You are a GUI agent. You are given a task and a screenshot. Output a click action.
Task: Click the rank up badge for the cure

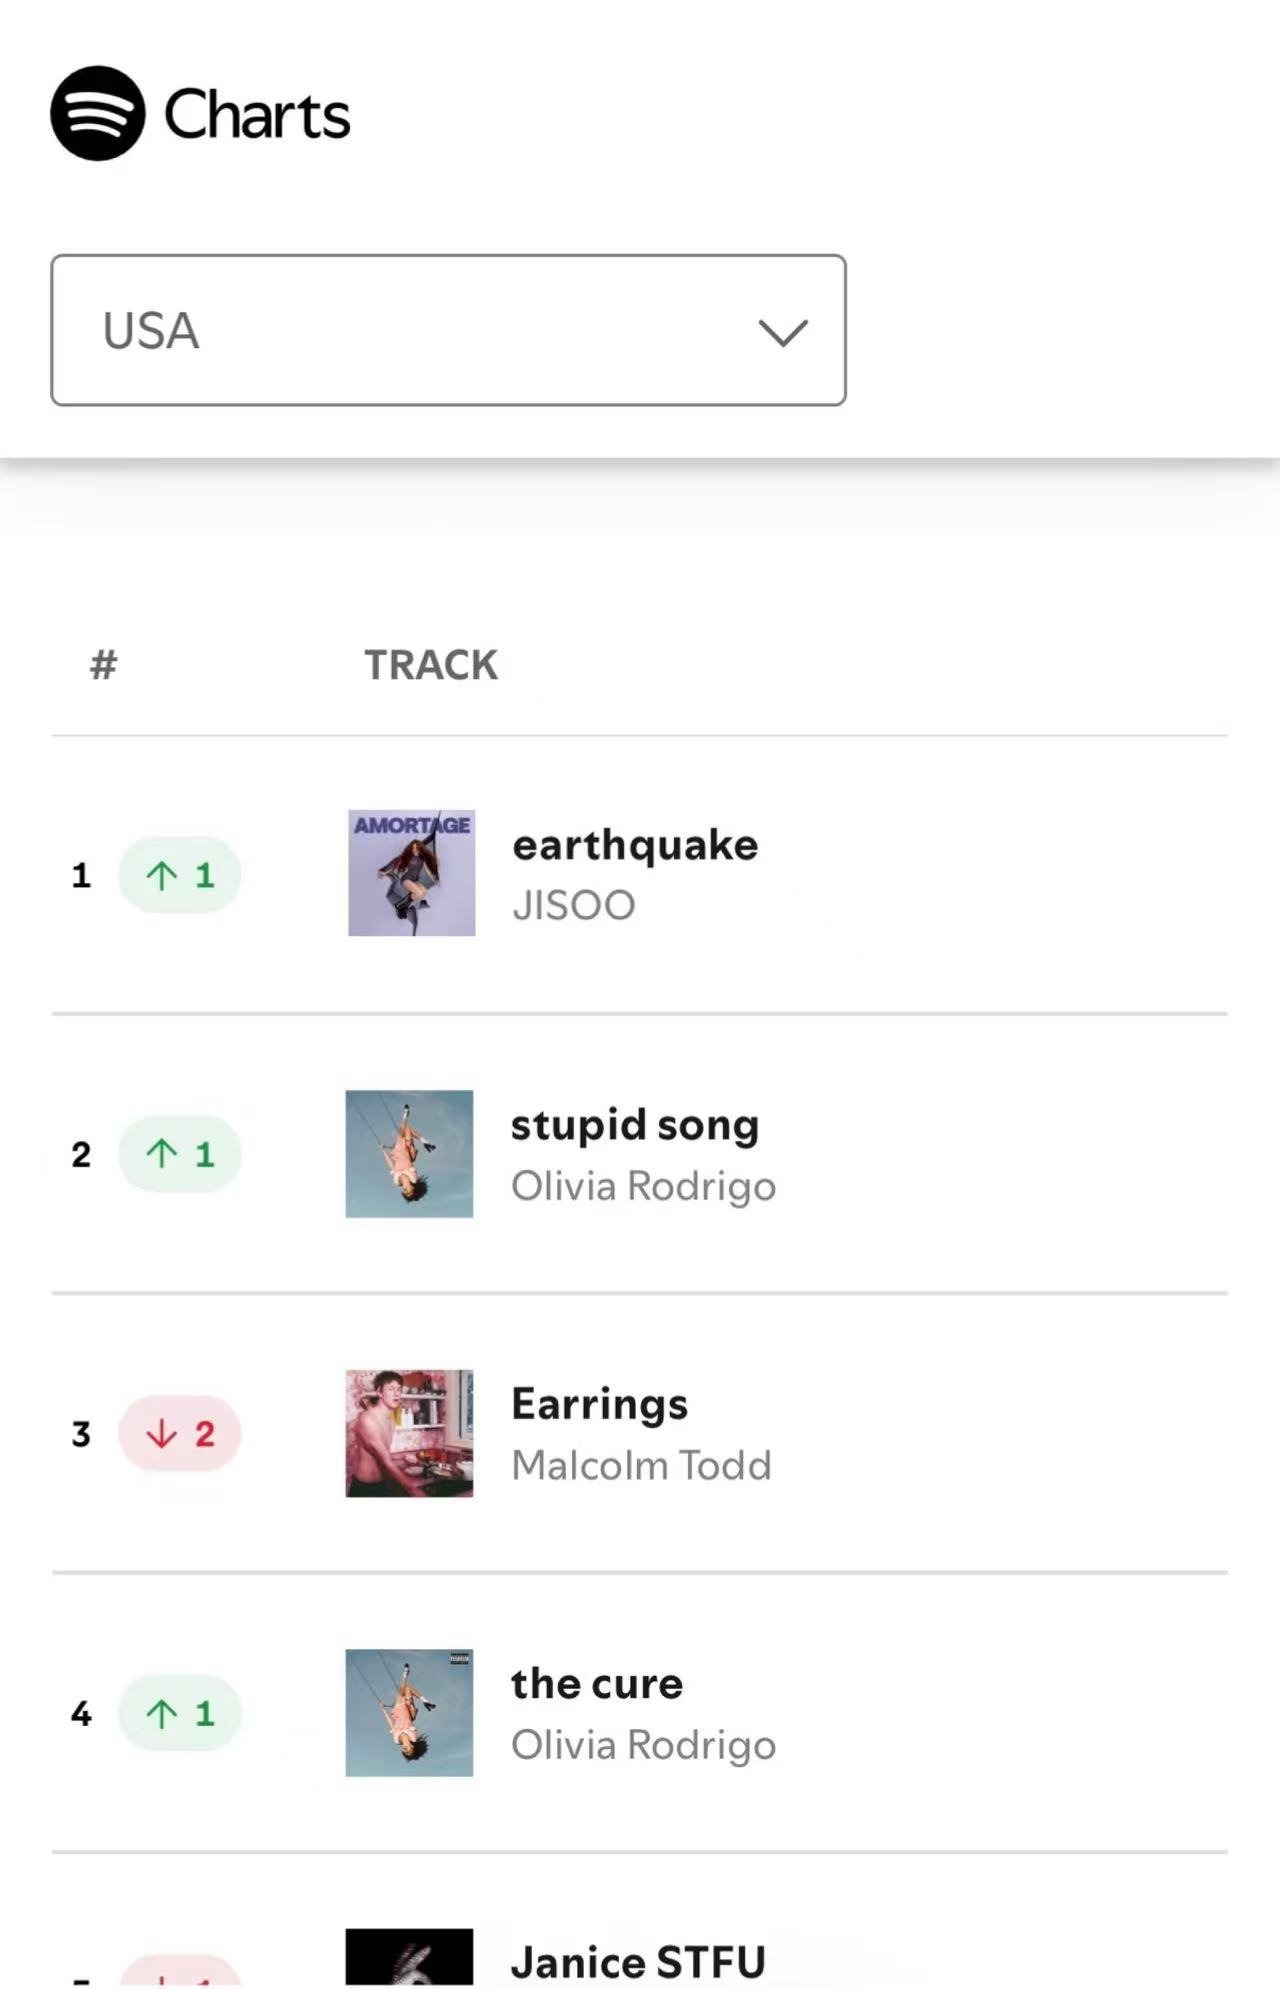180,1713
